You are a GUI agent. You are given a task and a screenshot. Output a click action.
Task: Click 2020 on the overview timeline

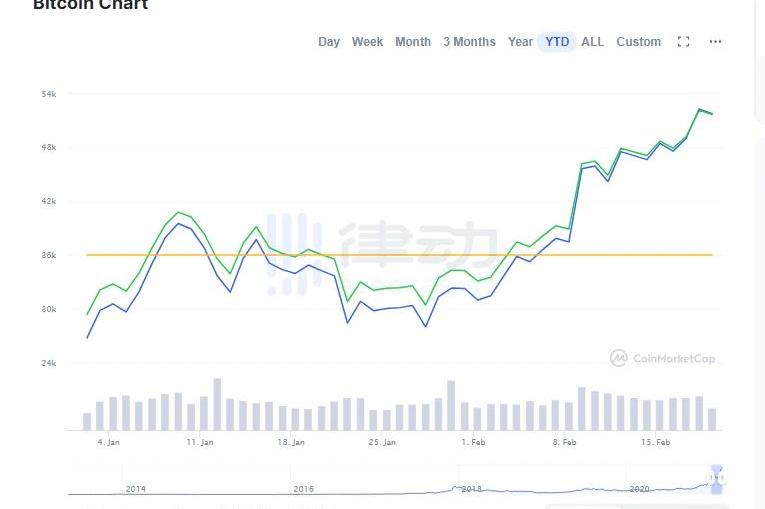640,489
